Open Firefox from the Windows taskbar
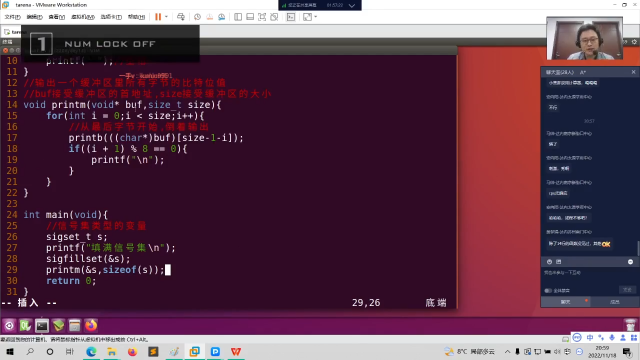This screenshot has height=360, width=640. point(132,351)
